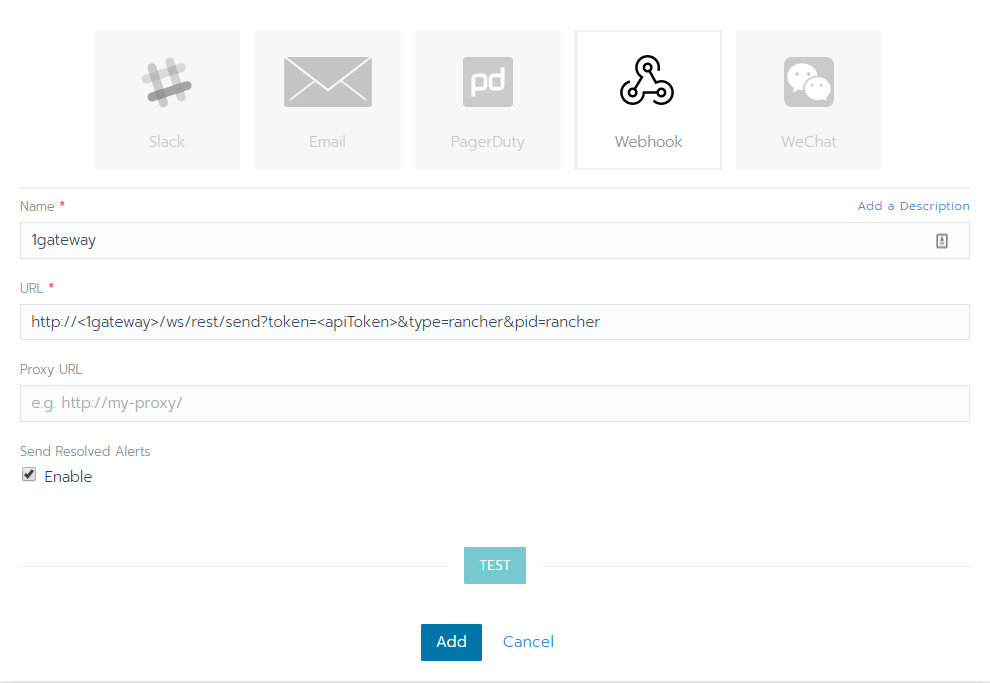Click the WeChat chat bubbles icon
This screenshot has height=683, width=990.
[x=808, y=82]
